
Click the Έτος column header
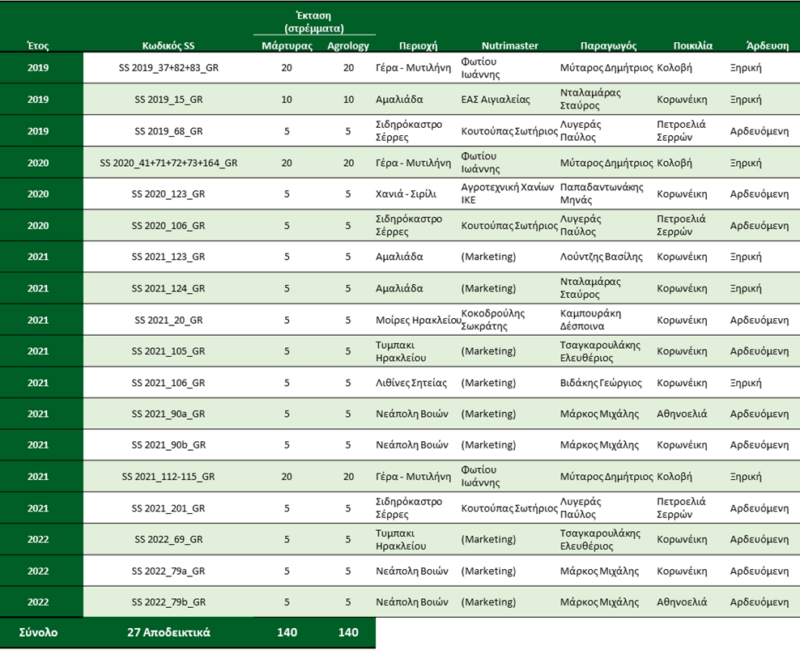tap(38, 46)
